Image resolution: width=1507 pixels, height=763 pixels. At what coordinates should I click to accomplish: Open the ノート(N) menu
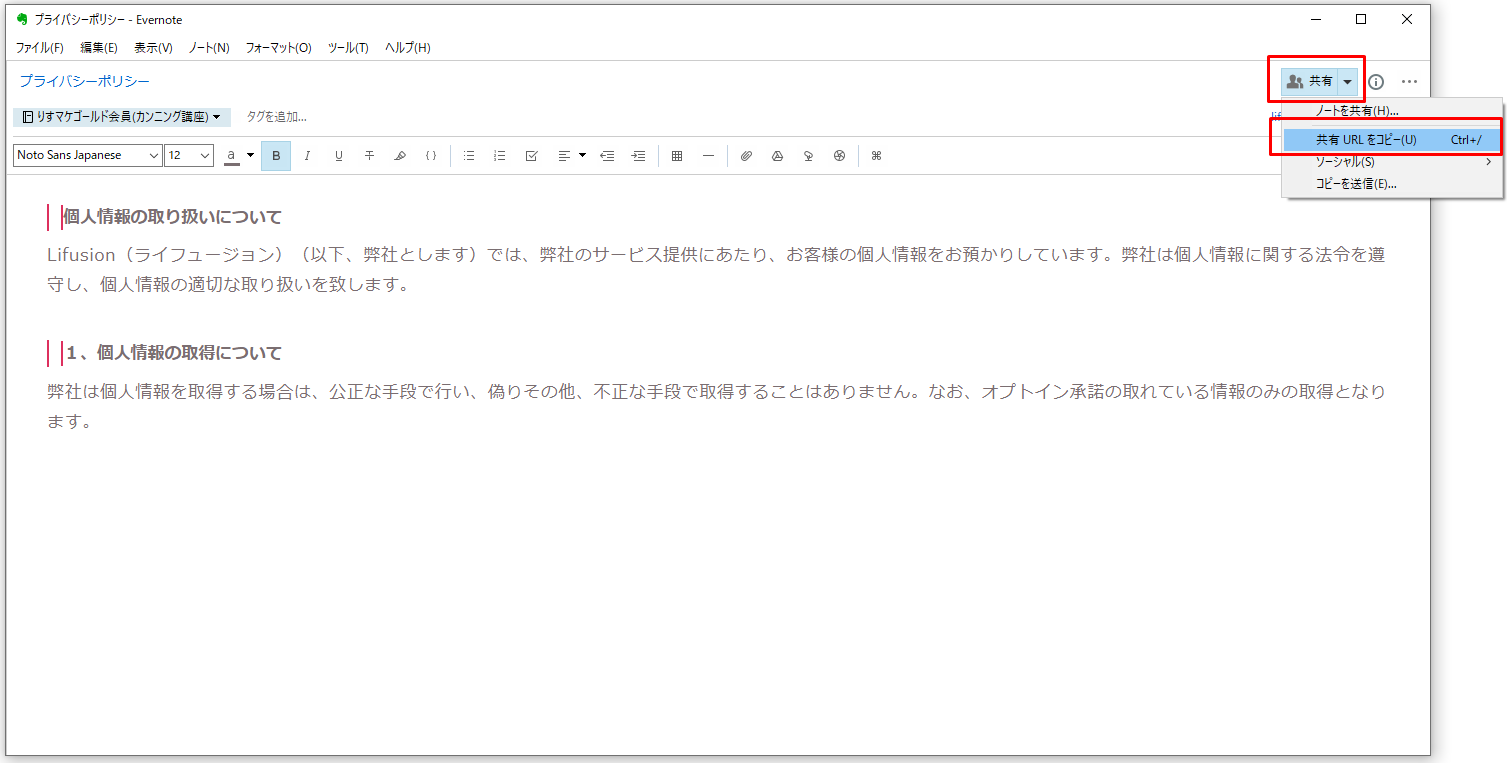[x=209, y=48]
